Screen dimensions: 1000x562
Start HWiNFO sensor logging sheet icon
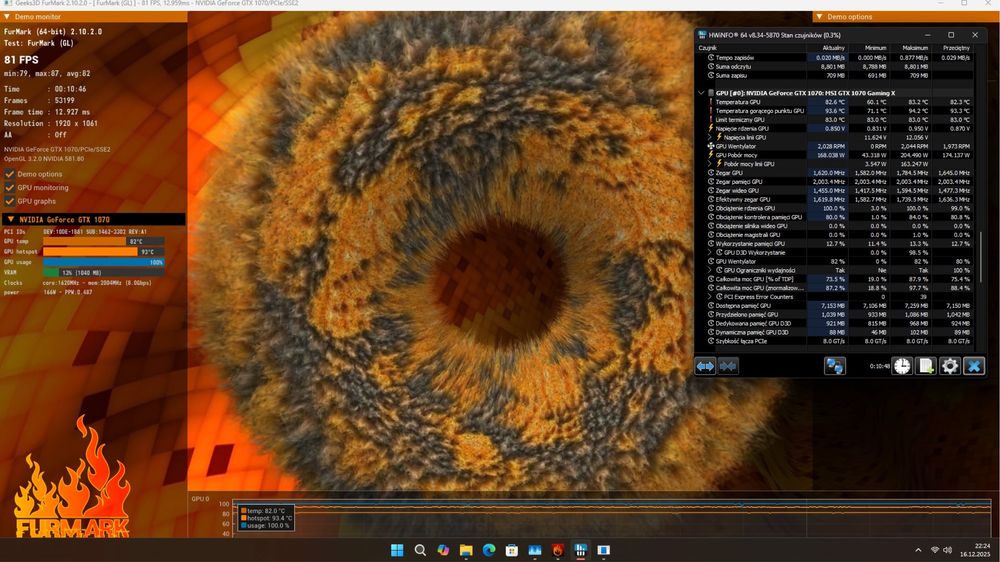coord(925,366)
